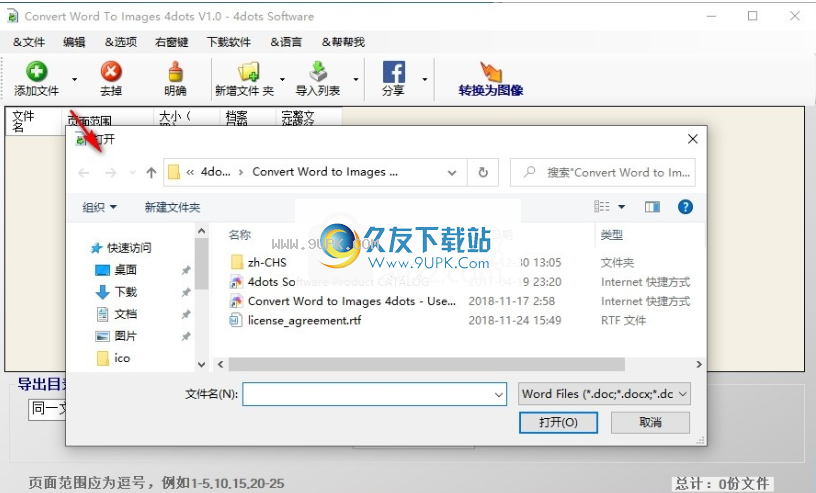This screenshot has height=493, width=816.
Task: Click the Convert to Images (转换为图像) button
Action: (x=491, y=79)
